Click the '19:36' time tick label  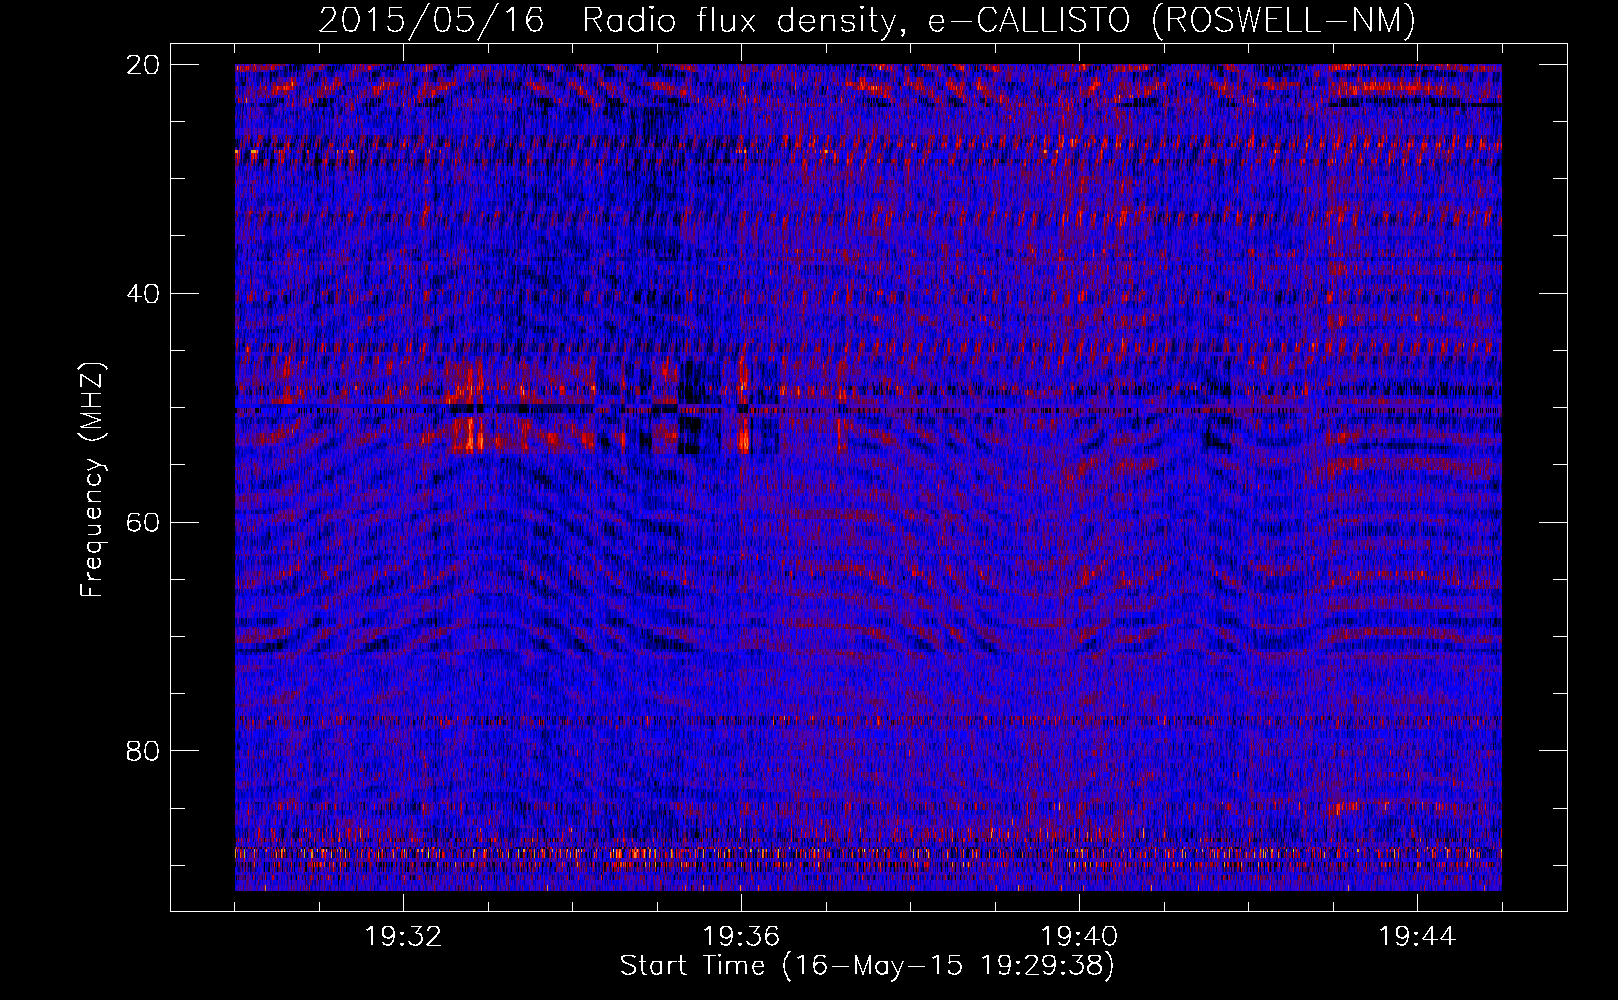coord(741,937)
